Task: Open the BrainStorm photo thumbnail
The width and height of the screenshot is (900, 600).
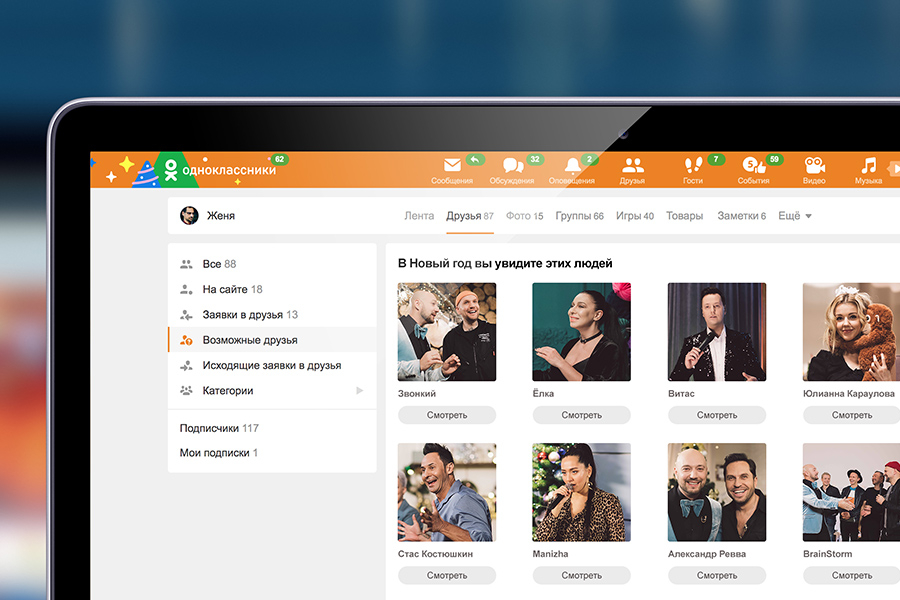Action: coord(852,492)
